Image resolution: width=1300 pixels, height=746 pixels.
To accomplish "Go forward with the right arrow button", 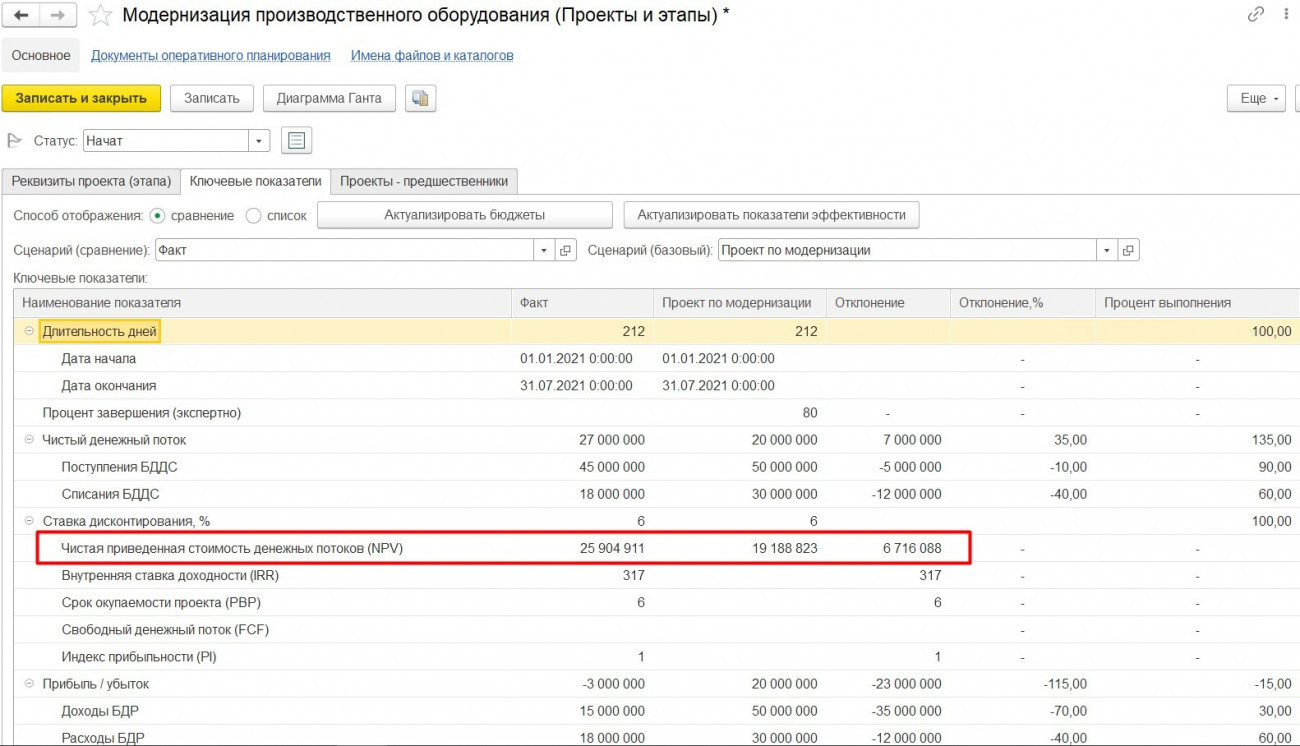I will click(57, 15).
